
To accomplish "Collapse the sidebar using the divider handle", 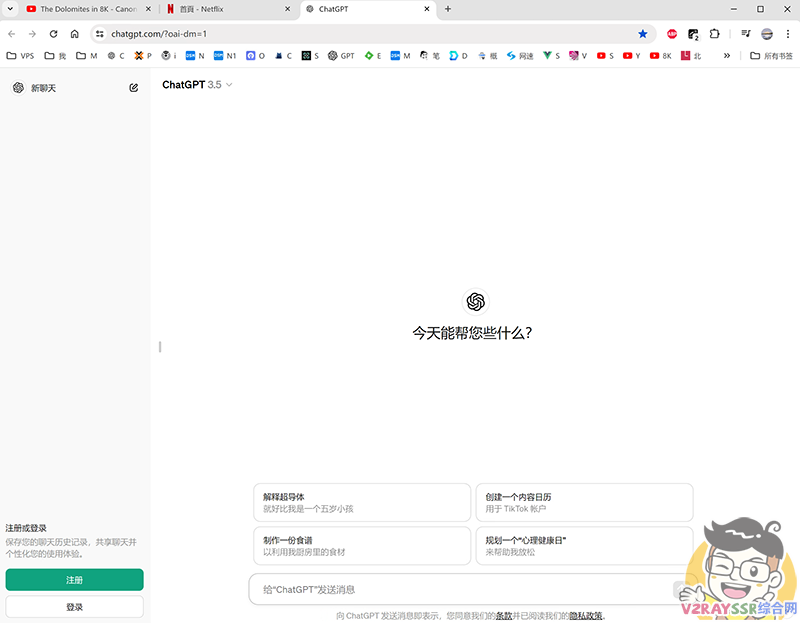I will (160, 347).
